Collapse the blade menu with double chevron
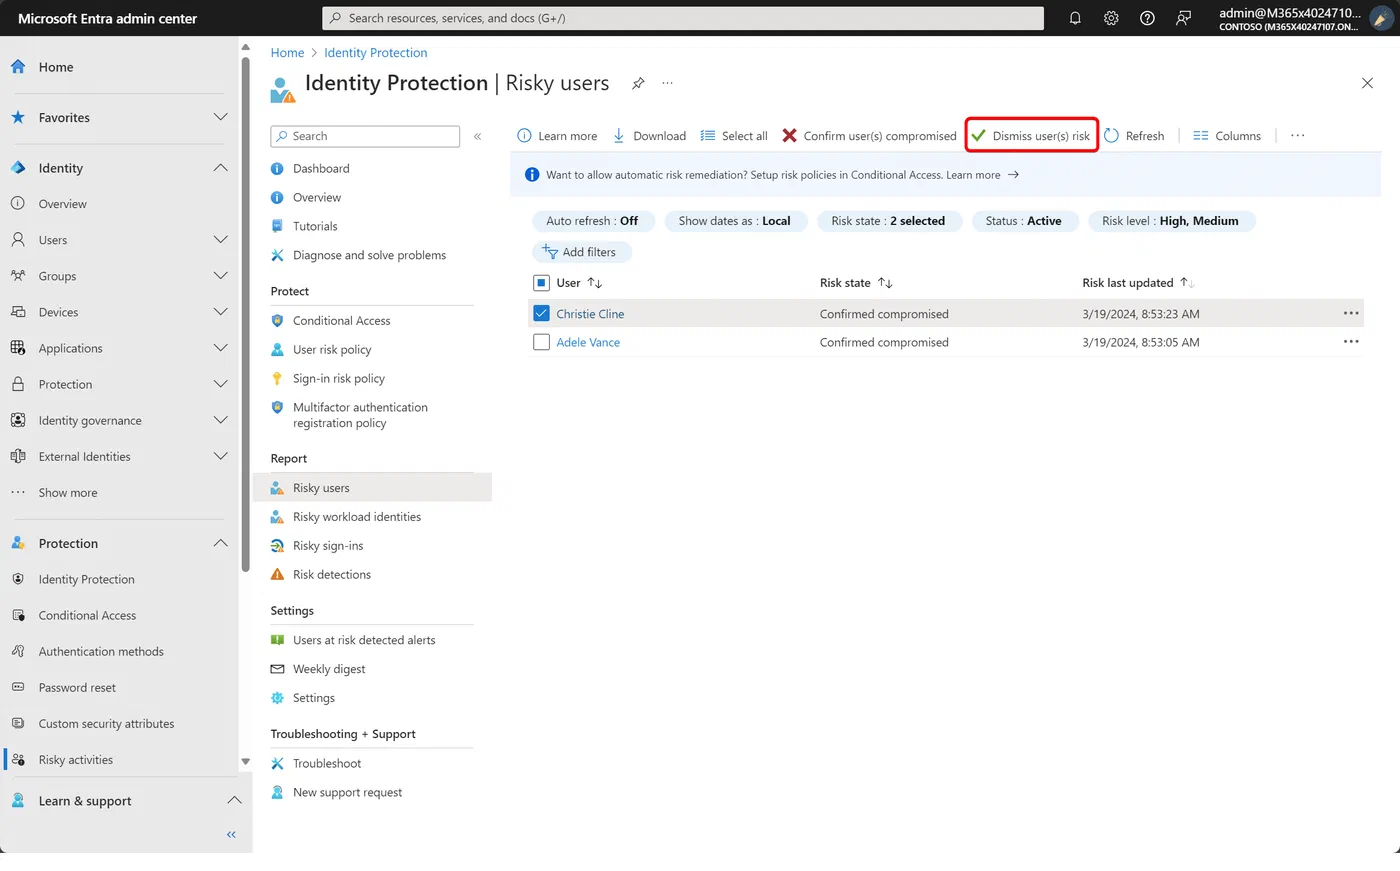The width and height of the screenshot is (1400, 871). [478, 136]
